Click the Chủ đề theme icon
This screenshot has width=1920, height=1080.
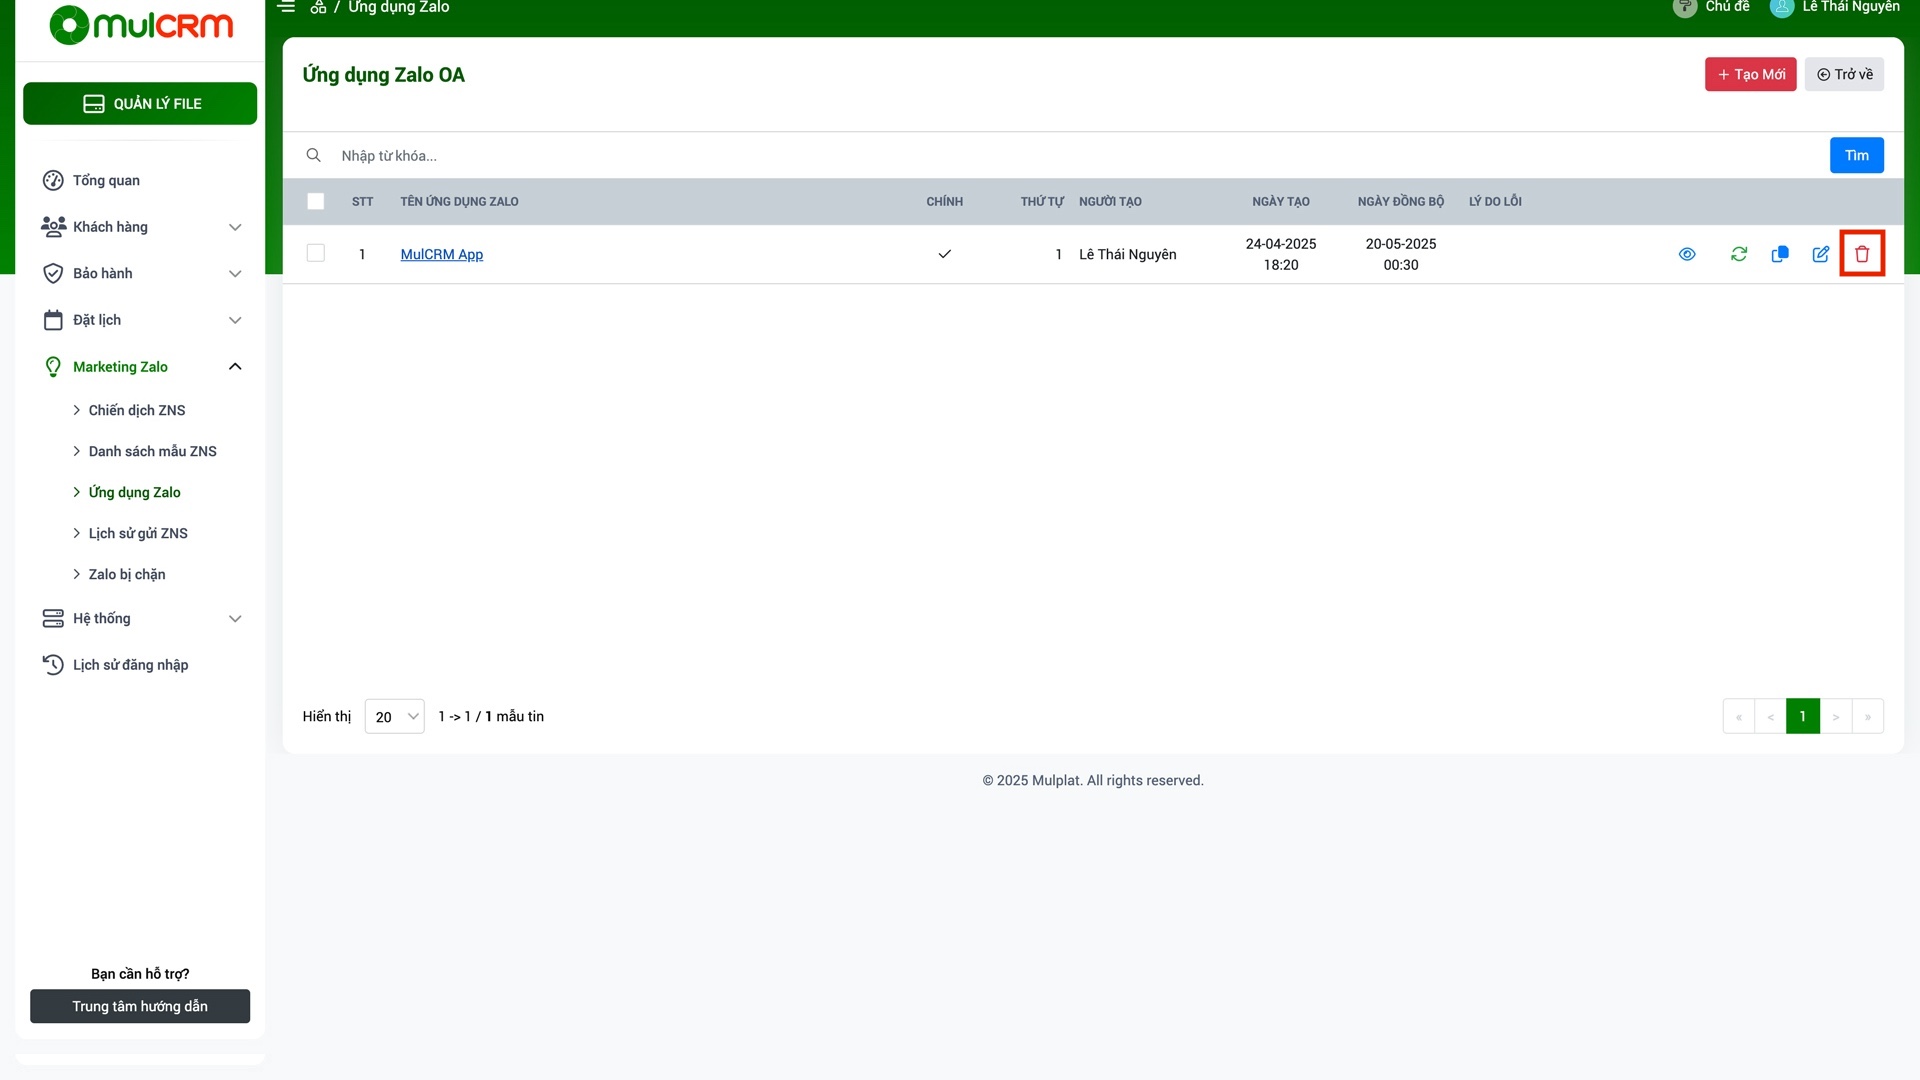1684,8
